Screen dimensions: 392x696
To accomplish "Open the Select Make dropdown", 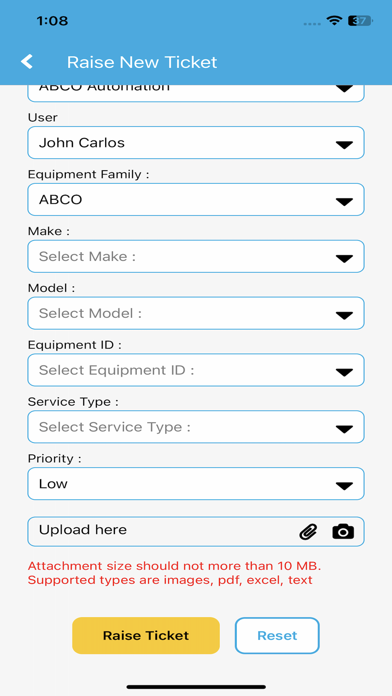I will 196,256.
